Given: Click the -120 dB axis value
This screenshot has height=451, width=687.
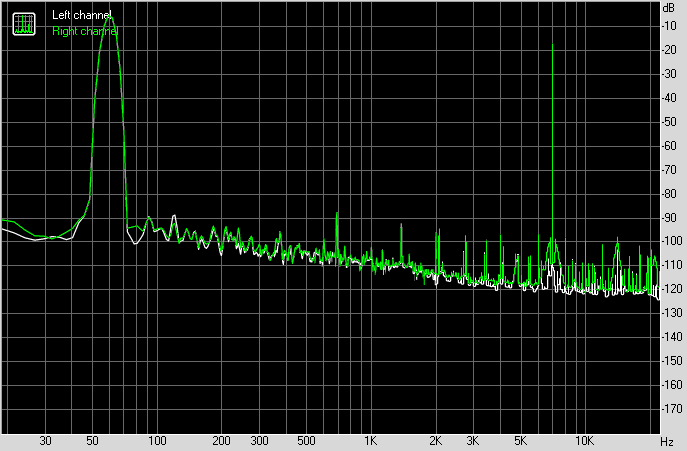Looking at the screenshot, I should (x=671, y=289).
